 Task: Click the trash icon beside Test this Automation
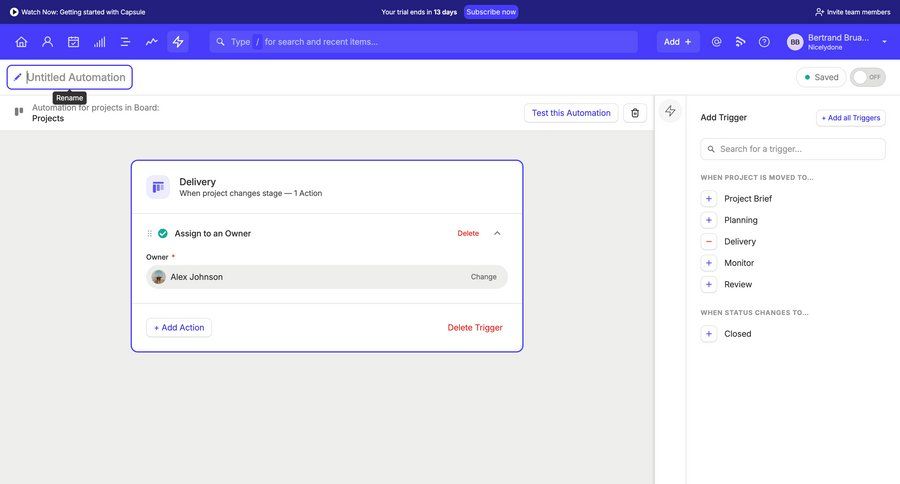pos(635,113)
